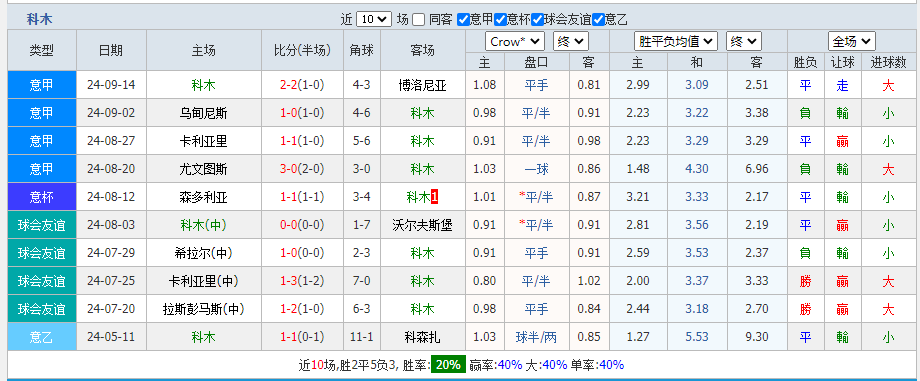Uncheck the 意甲 league filter

tap(463, 19)
